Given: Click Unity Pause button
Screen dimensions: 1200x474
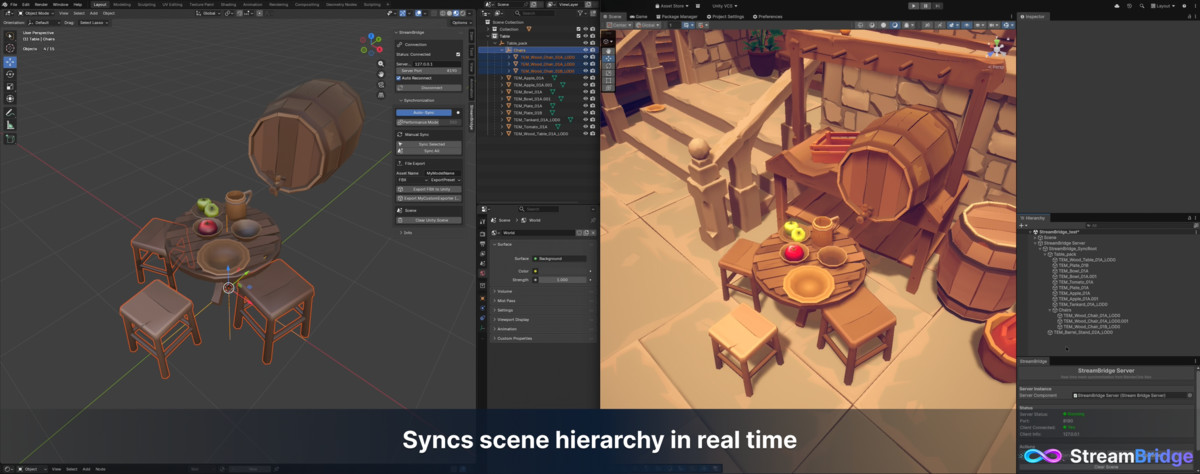Looking at the screenshot, I should pos(927,5).
